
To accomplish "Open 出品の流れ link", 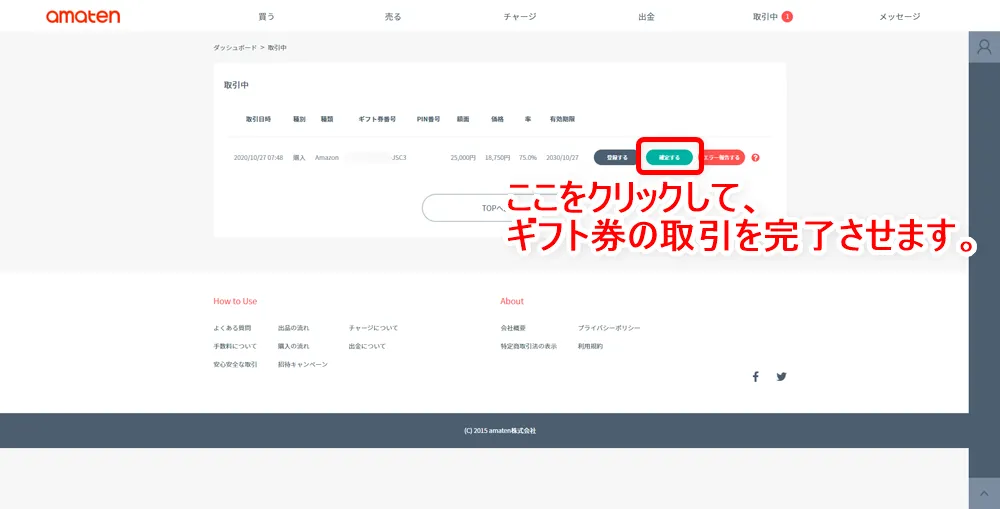I will (293, 328).
